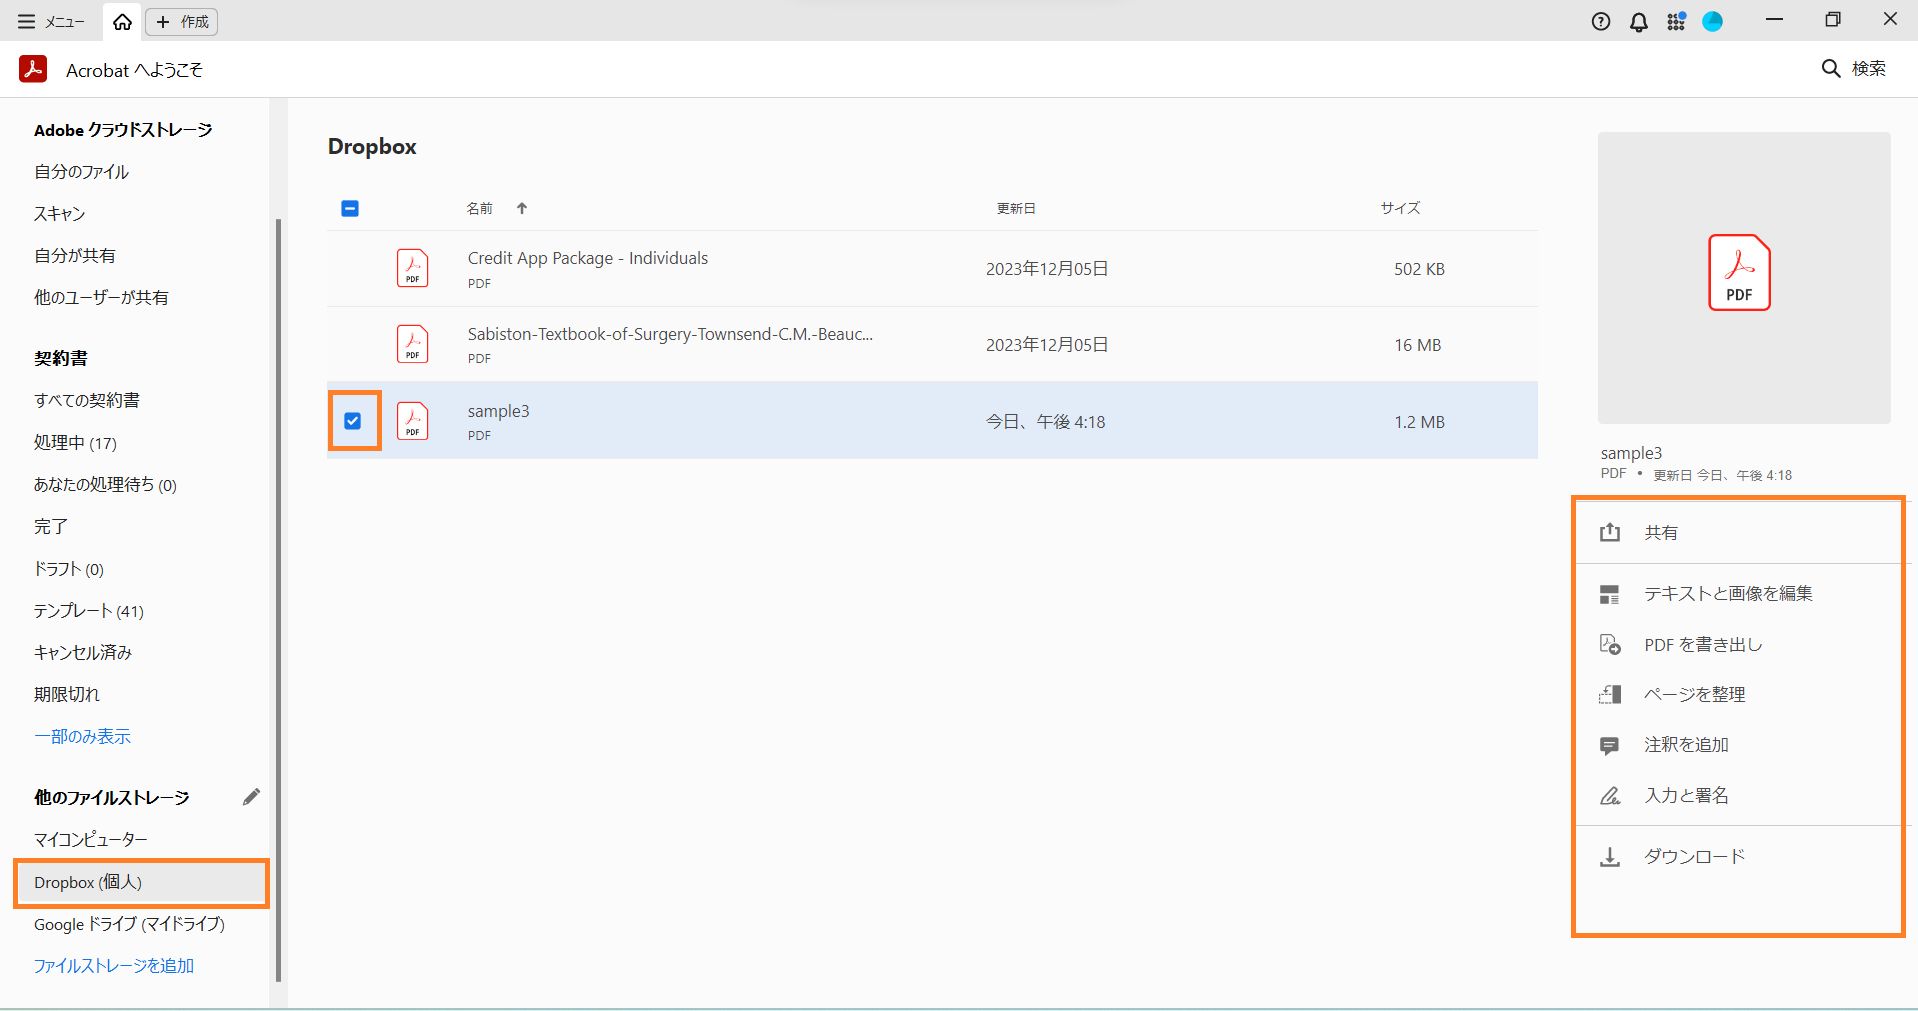Open the notifications bell icon
Screen dimensions: 1918x1011
click(x=1638, y=21)
